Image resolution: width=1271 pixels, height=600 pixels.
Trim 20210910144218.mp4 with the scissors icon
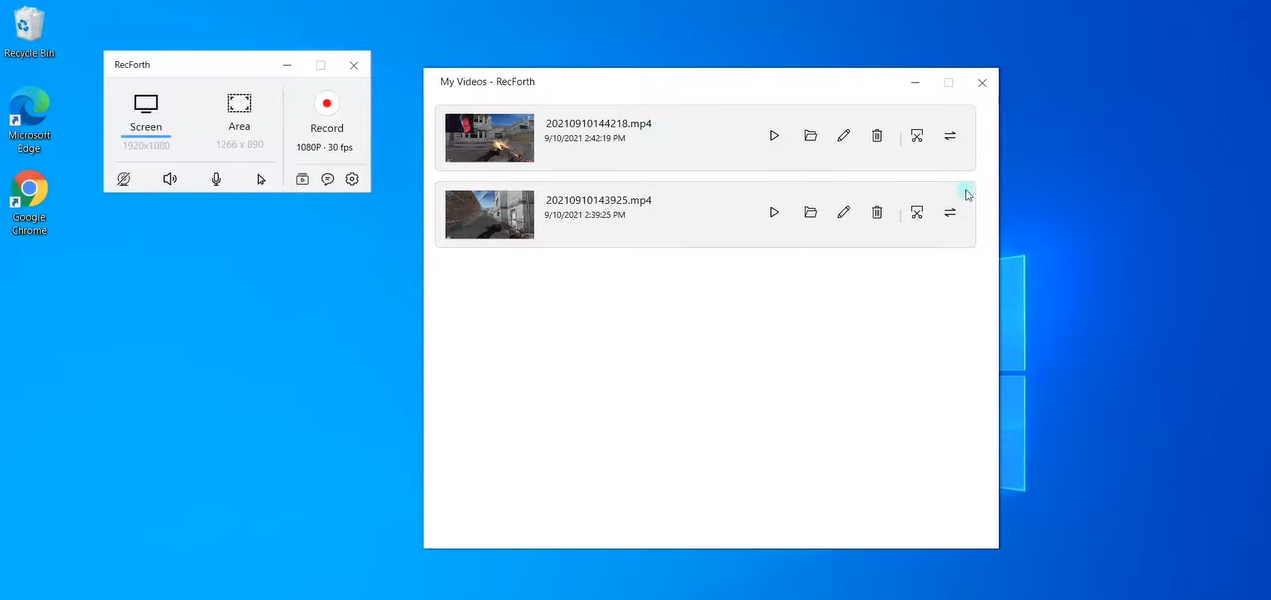(x=917, y=136)
